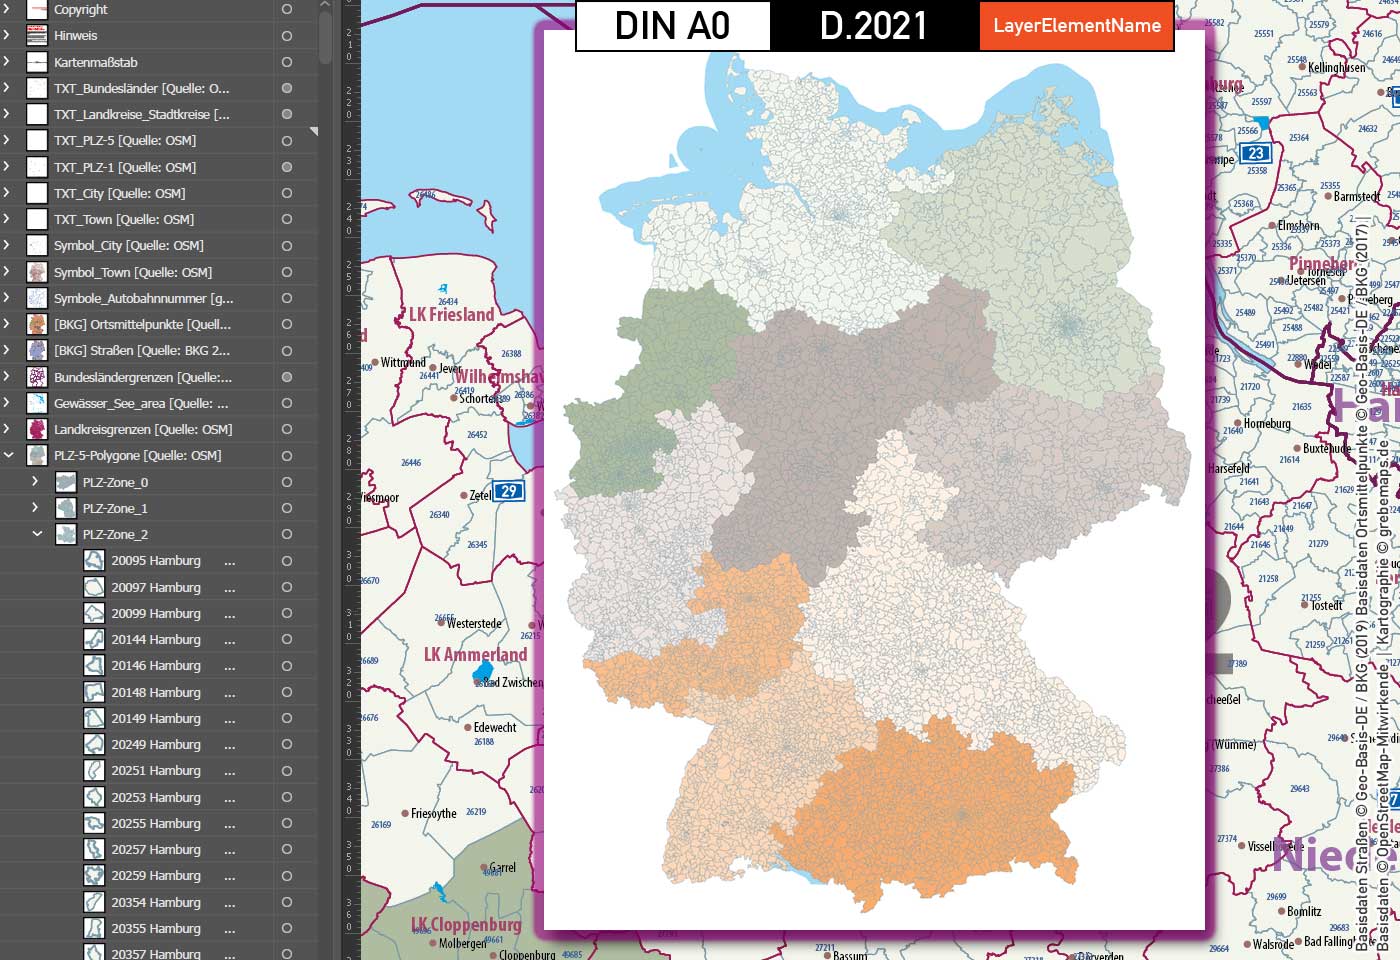Click the DIN A0 header label
The height and width of the screenshot is (960, 1400).
point(671,27)
